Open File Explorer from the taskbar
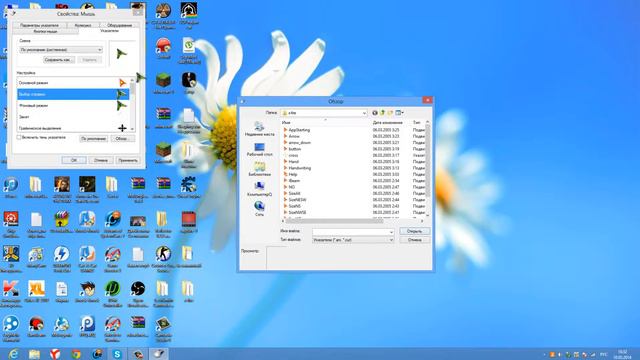The image size is (640, 360). tap(34, 354)
